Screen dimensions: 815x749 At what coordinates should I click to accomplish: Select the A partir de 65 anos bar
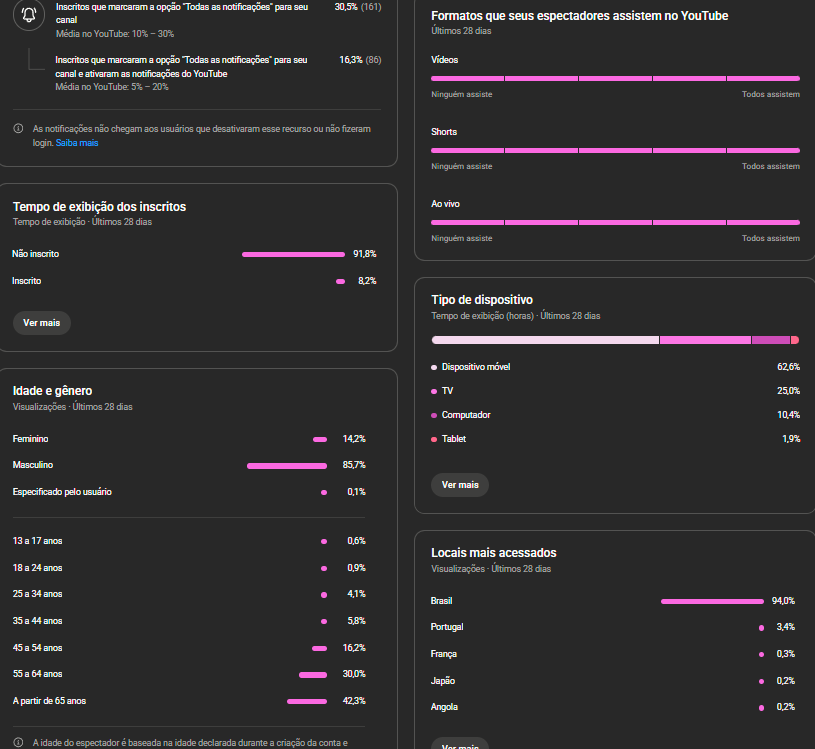pyautogui.click(x=307, y=701)
